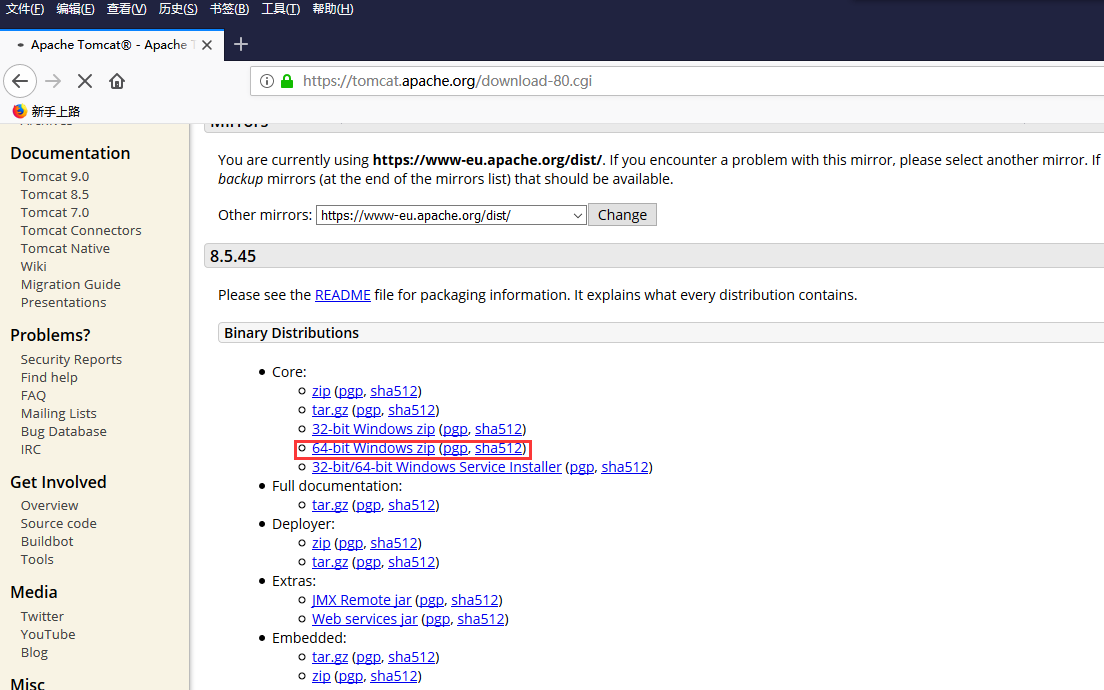Image resolution: width=1104 pixels, height=690 pixels.
Task: Open the README link
Action: point(342,295)
